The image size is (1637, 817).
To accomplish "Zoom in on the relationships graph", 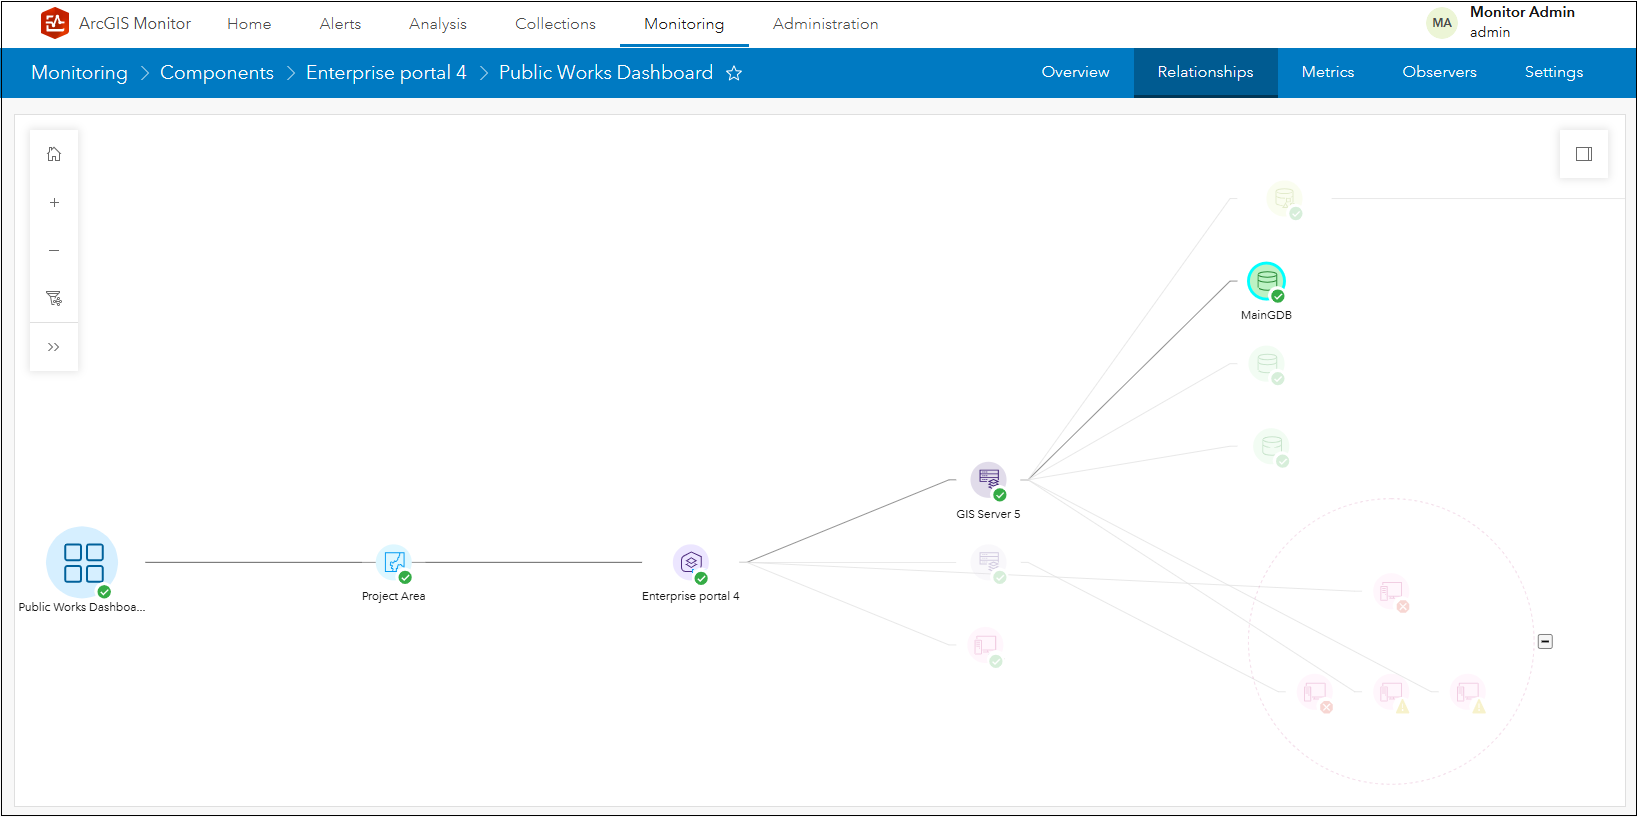I will coord(54,202).
